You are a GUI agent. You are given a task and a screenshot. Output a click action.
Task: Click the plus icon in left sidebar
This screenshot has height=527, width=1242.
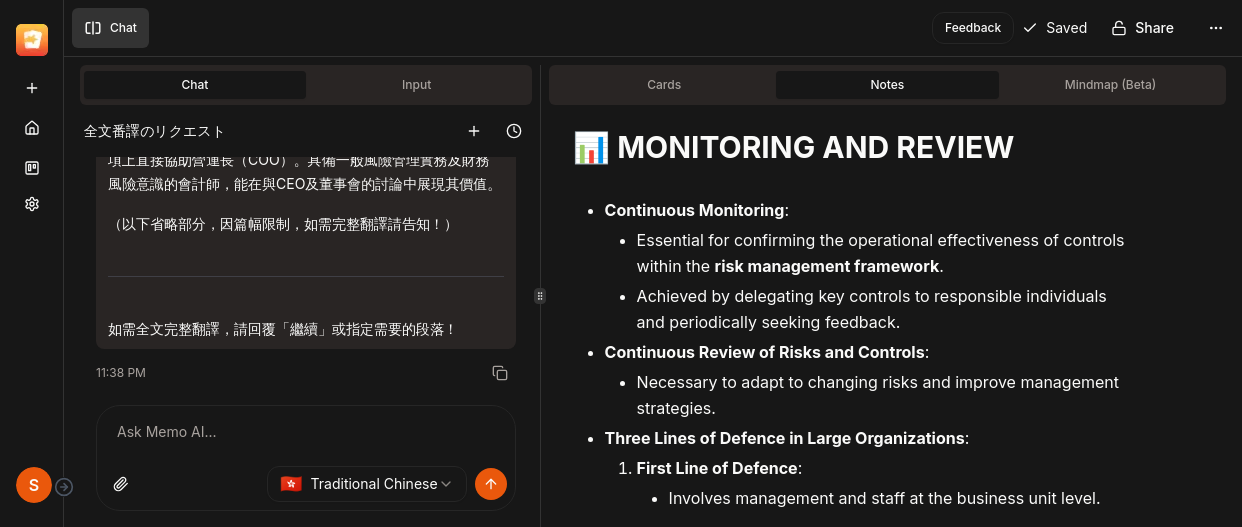coord(32,88)
